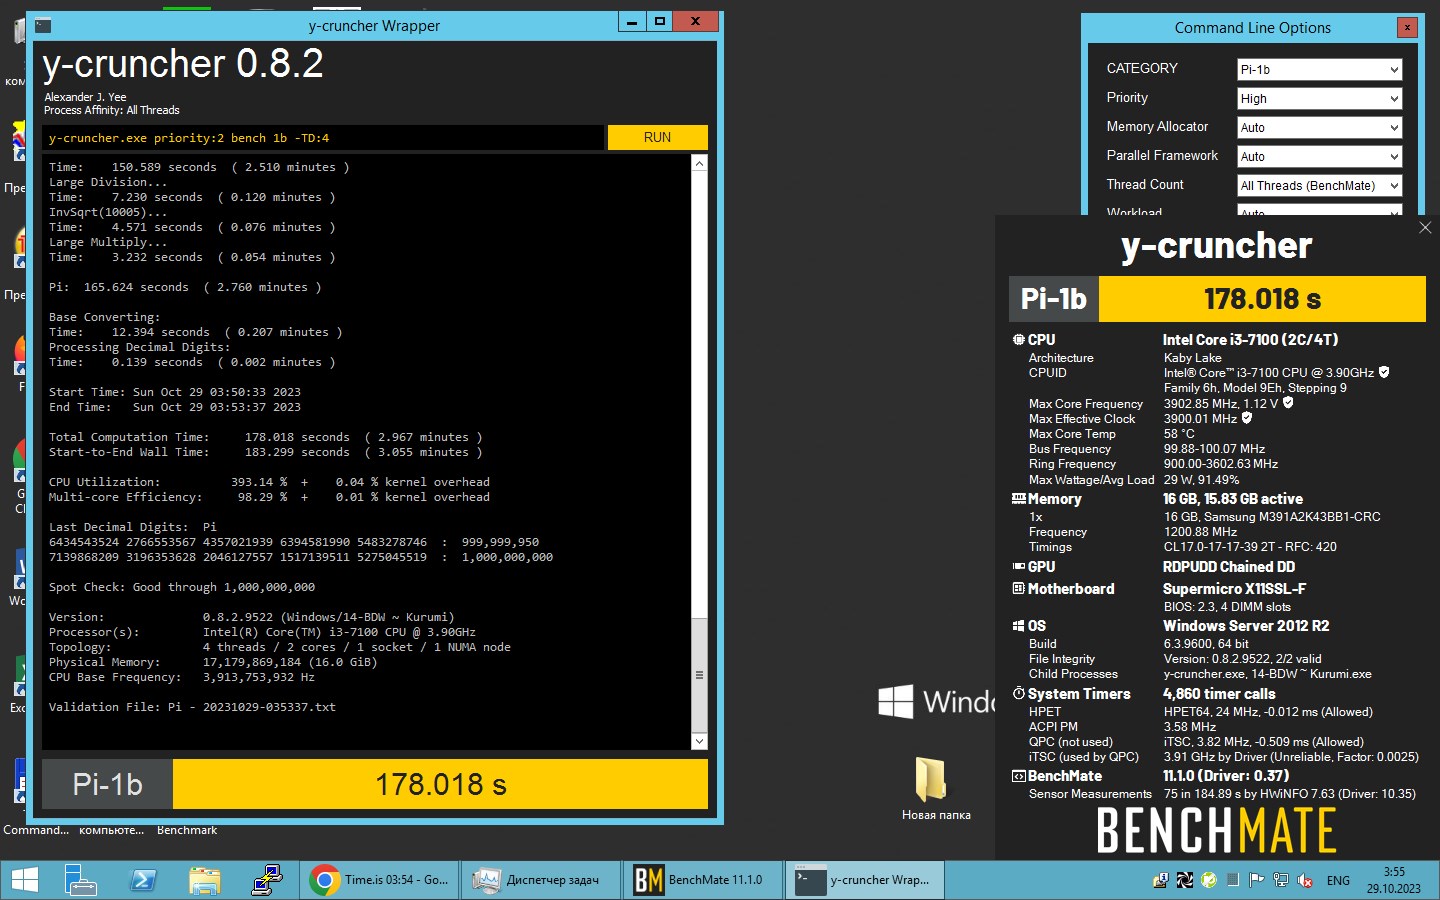Open the Новая папка desktop folder
Viewport: 1440px width, 900px height.
(935, 788)
